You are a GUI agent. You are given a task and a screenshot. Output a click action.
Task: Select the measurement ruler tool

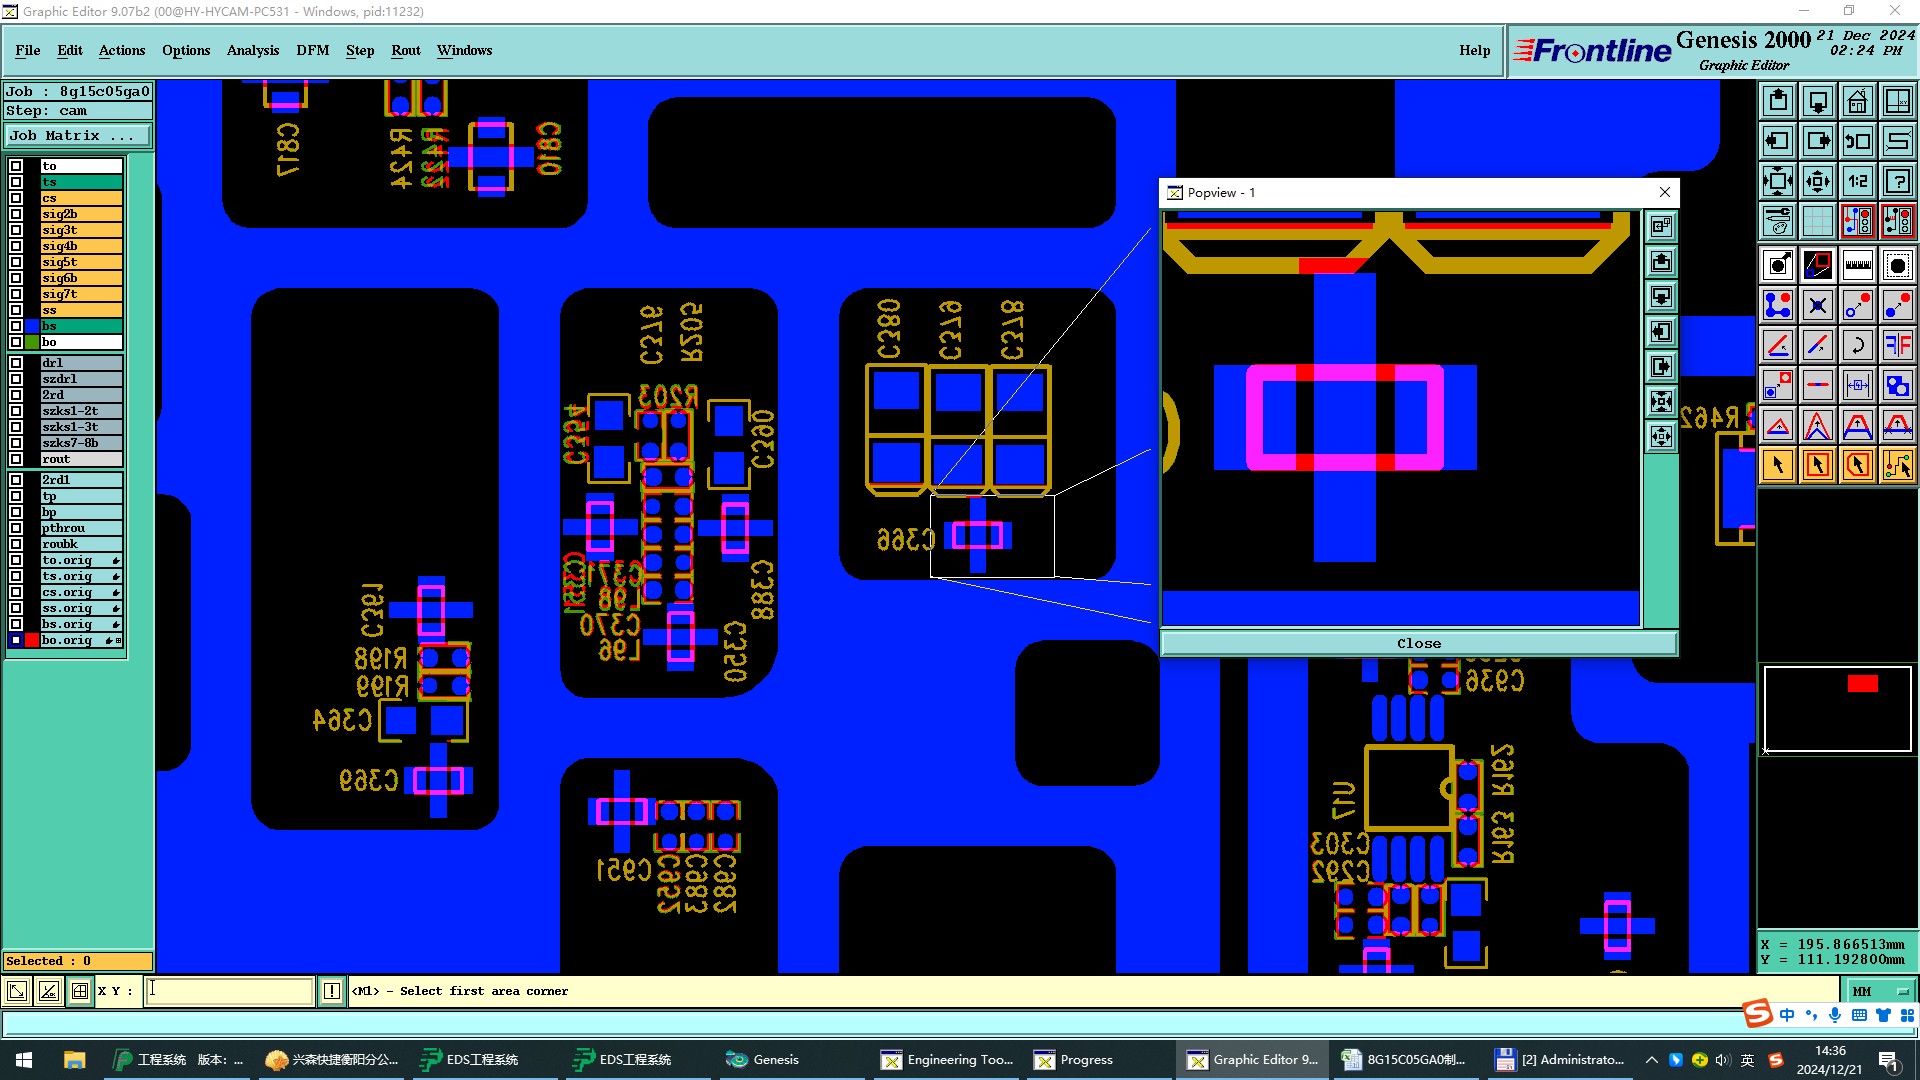click(1857, 265)
